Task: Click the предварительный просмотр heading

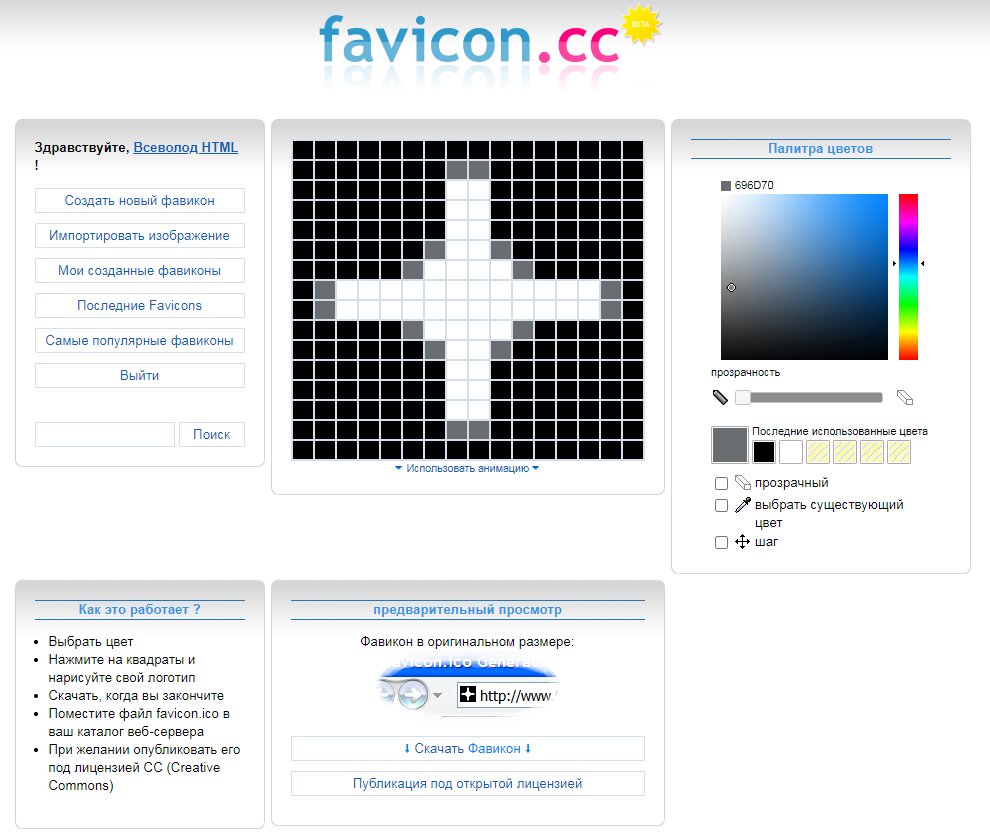Action: (467, 609)
